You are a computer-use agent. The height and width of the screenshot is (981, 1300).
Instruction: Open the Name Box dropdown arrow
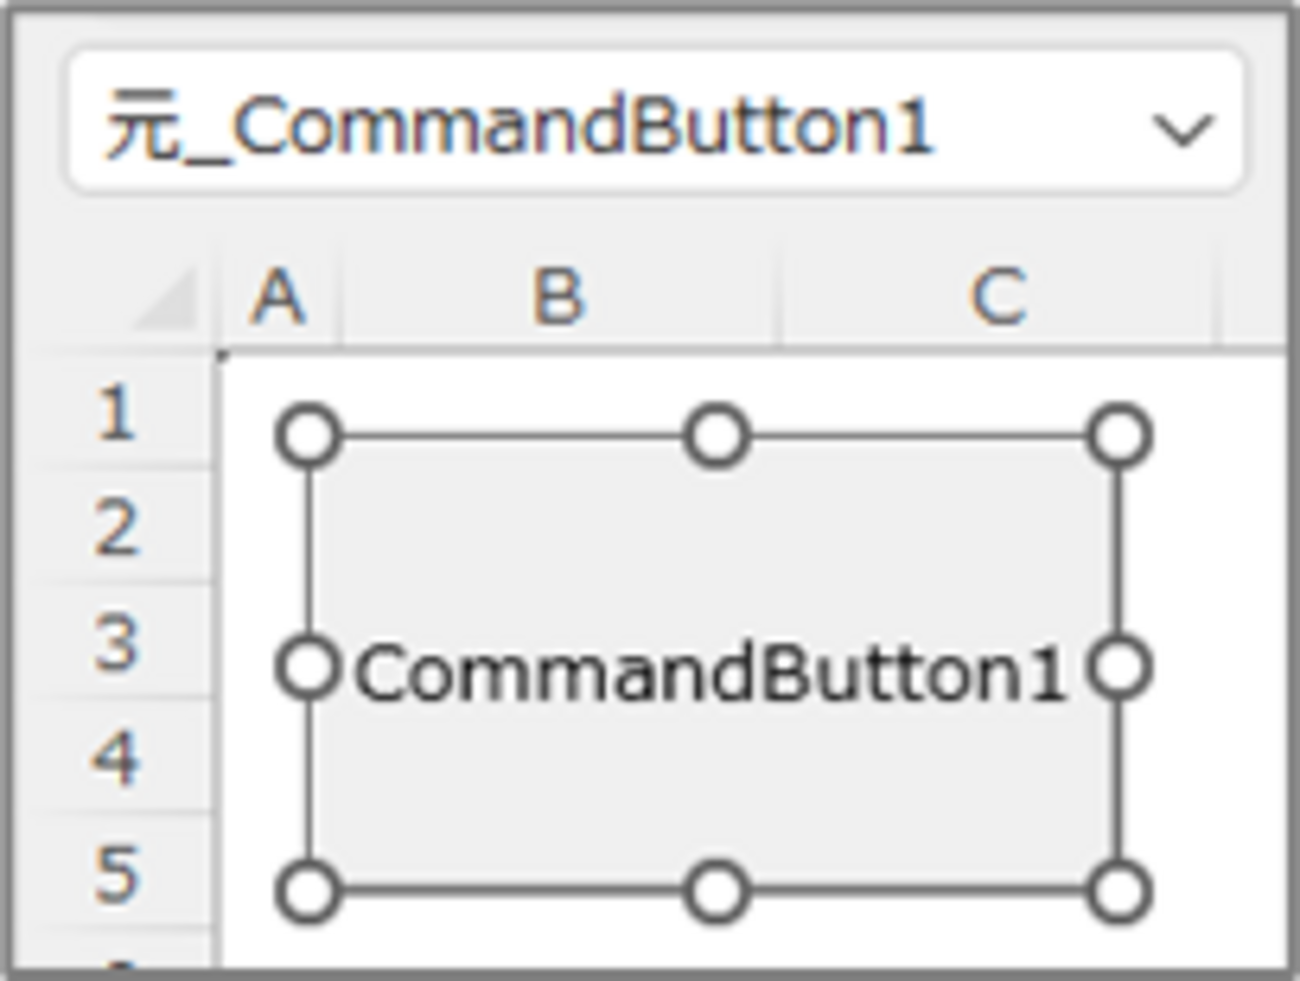point(1181,131)
